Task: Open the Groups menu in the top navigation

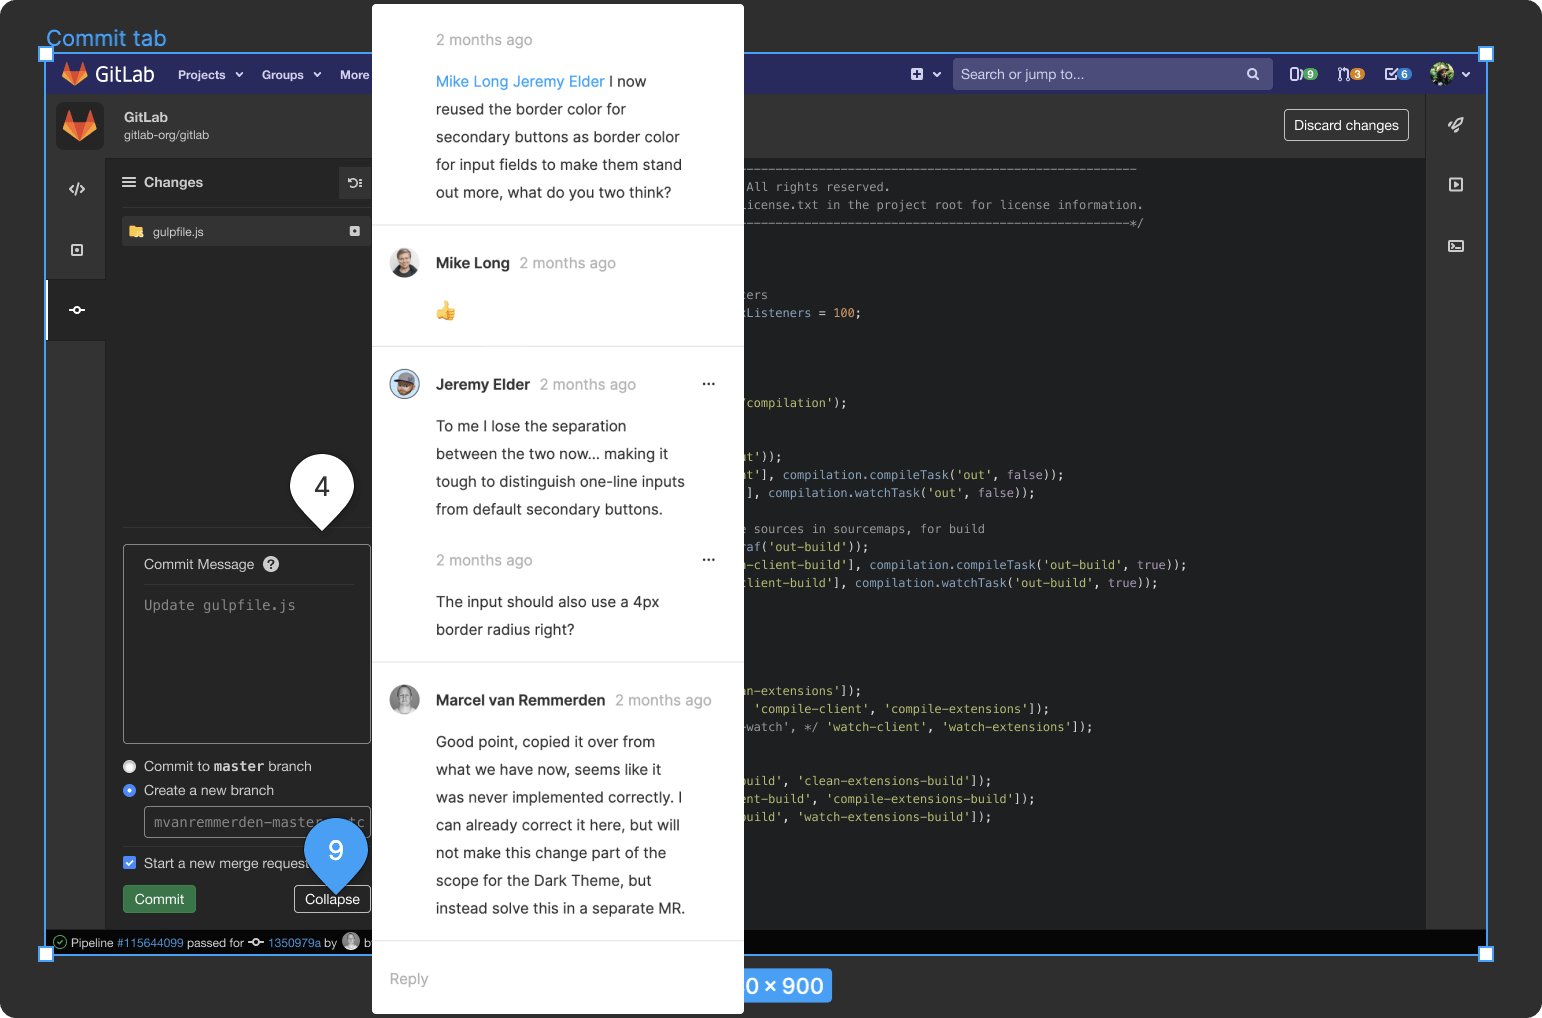Action: [x=290, y=74]
